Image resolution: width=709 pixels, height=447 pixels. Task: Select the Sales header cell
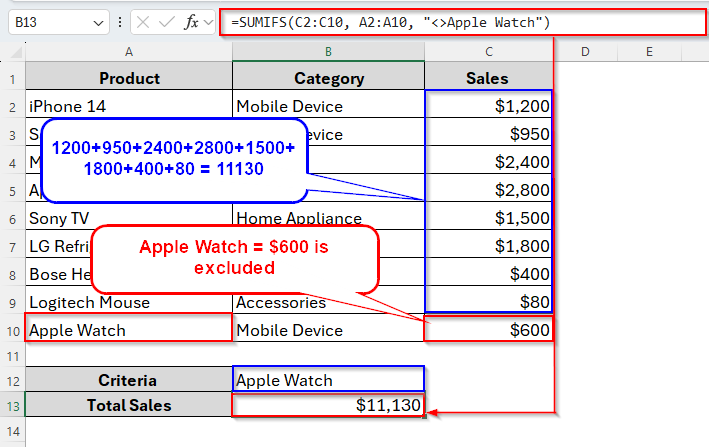488,78
